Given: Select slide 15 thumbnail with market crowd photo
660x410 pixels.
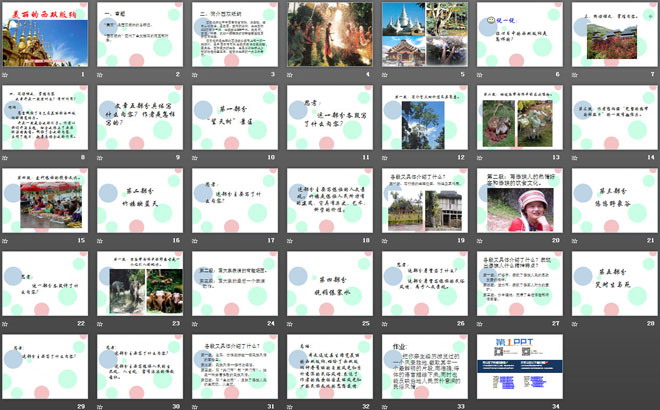Looking at the screenshot, I should 45,200.
